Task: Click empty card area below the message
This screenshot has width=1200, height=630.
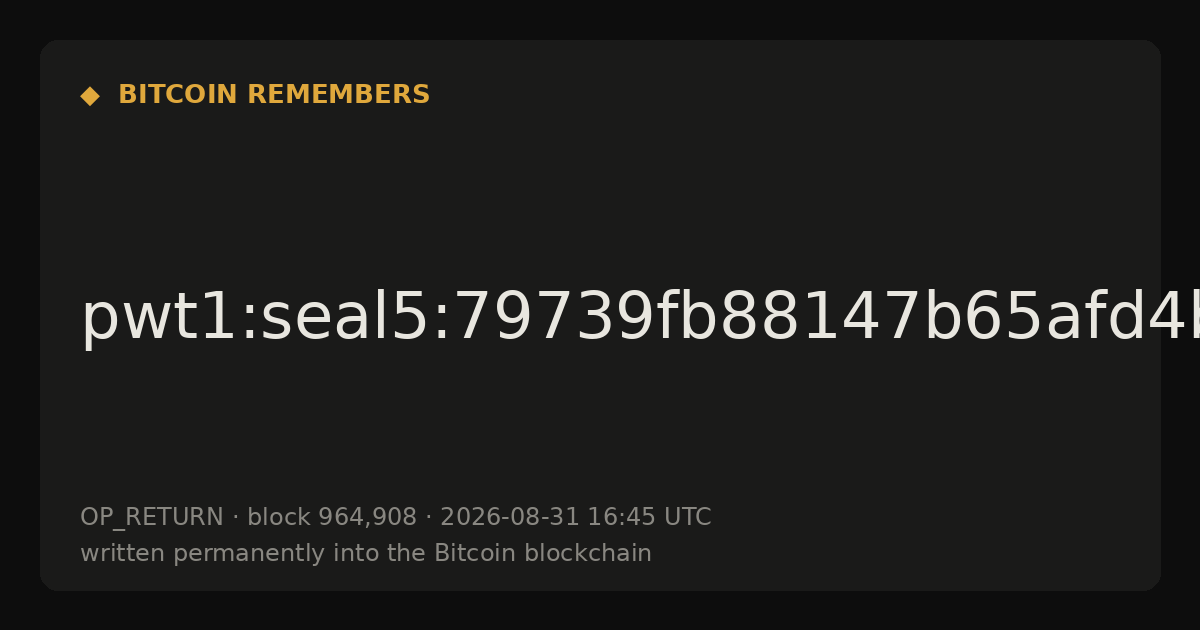Action: (600, 430)
